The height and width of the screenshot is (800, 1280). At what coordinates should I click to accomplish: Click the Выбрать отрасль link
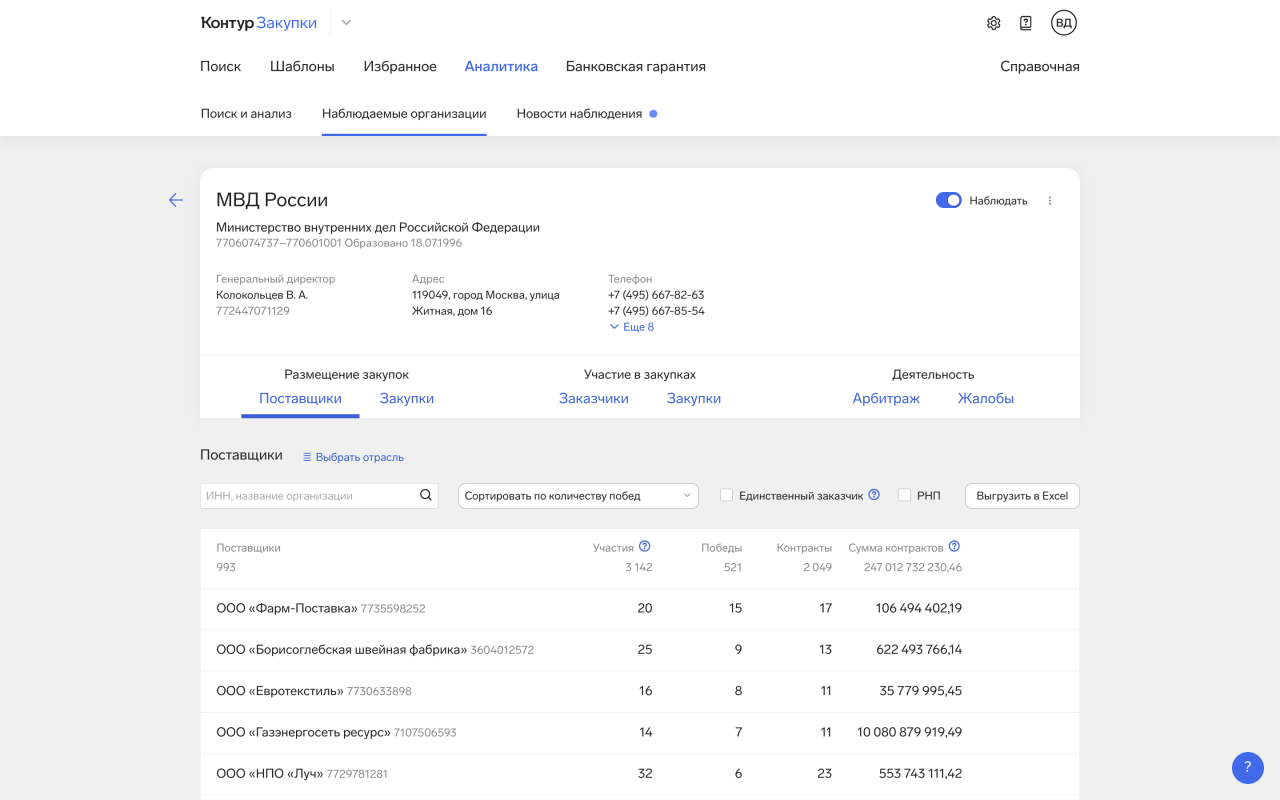point(360,457)
